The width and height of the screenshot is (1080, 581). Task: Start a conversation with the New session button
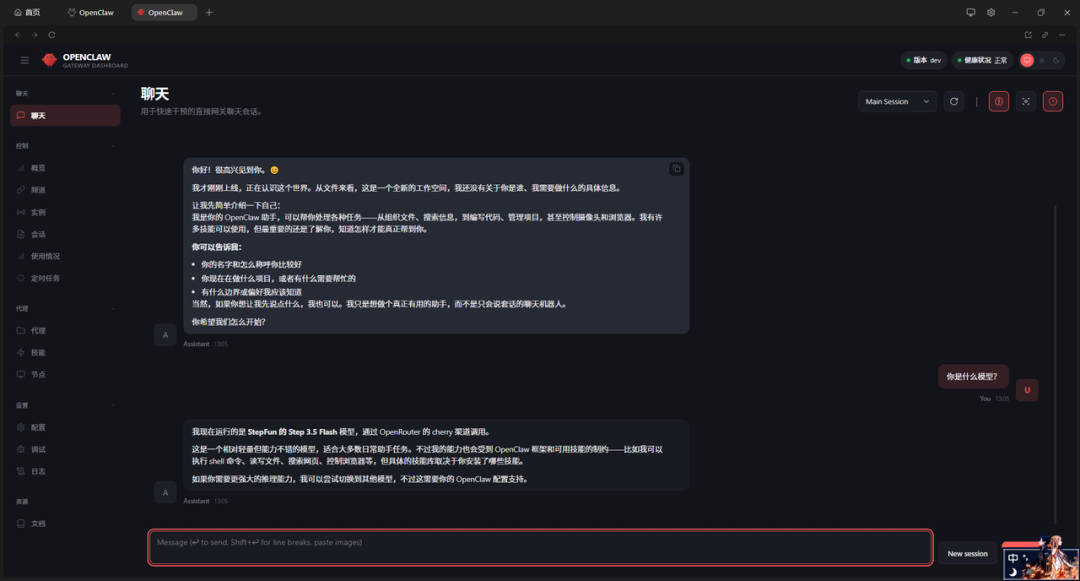point(965,553)
